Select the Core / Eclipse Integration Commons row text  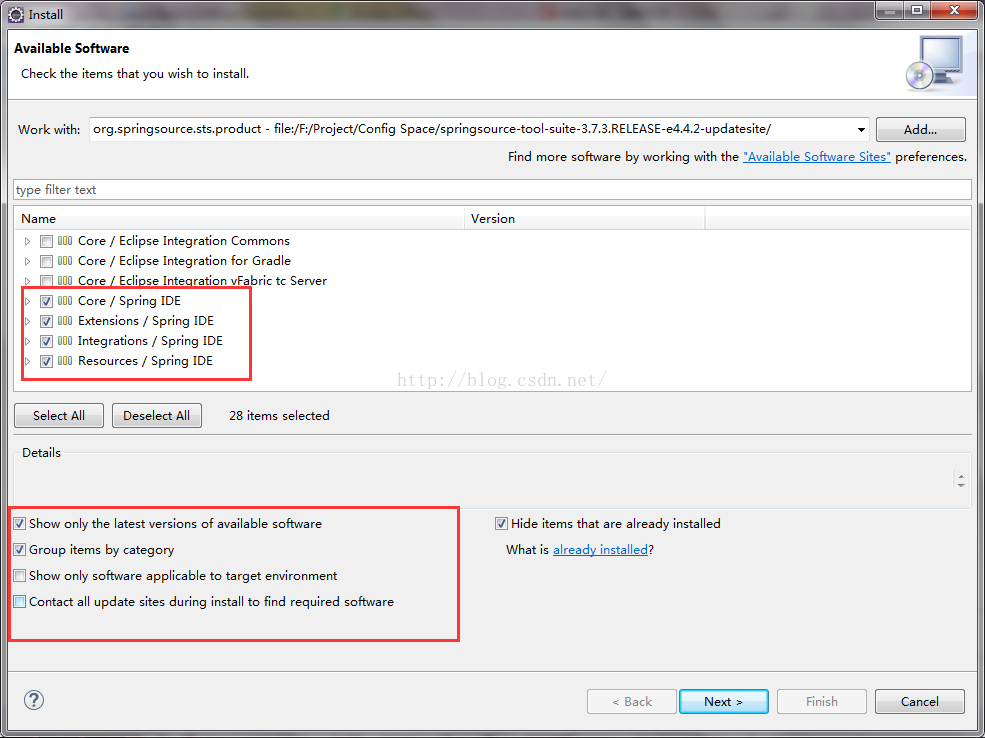184,241
